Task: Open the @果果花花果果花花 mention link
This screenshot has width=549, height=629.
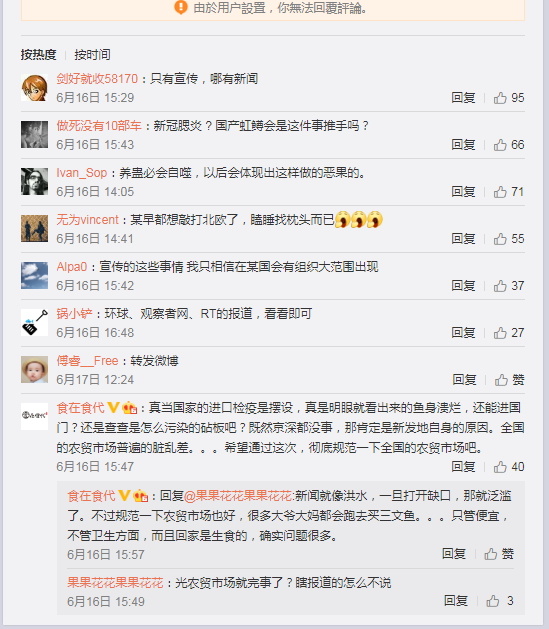Action: tap(238, 496)
